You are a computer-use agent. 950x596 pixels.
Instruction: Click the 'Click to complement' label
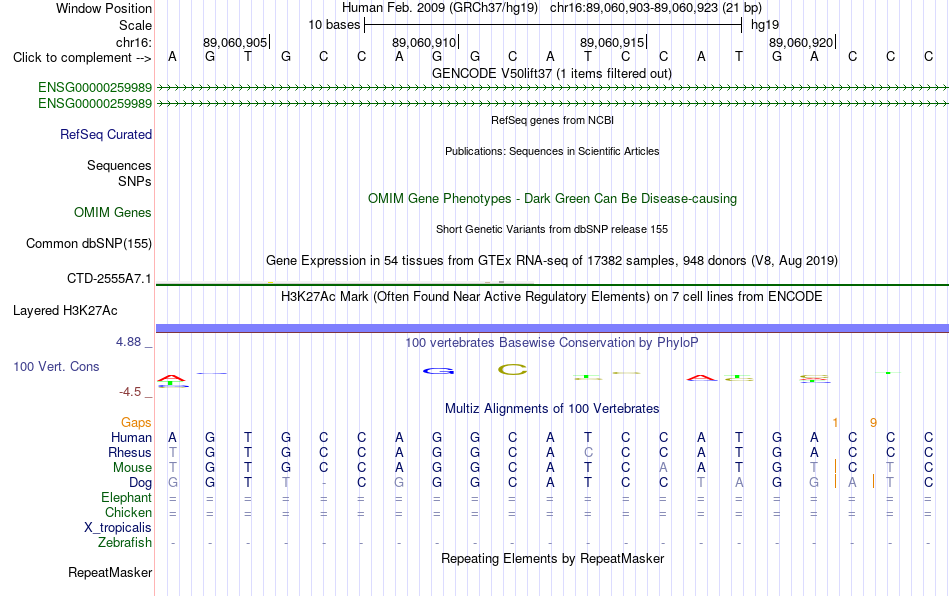(x=82, y=58)
